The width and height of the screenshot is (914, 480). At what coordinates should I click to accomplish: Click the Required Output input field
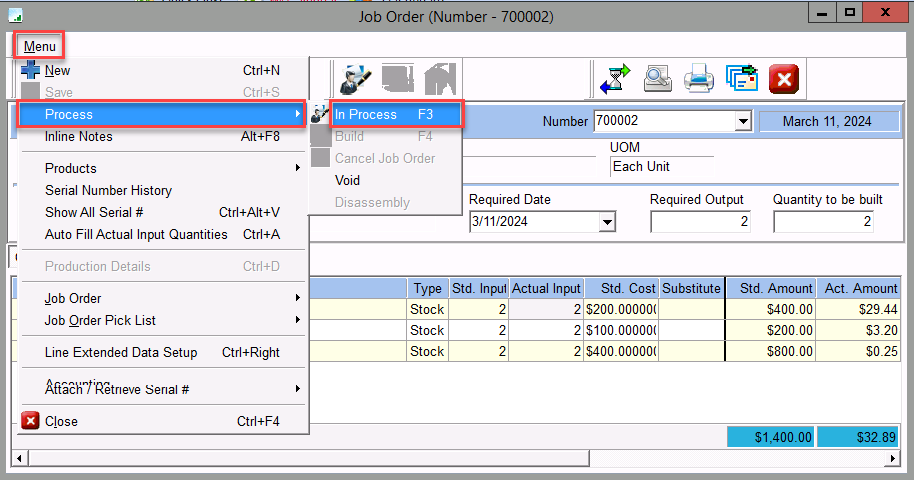click(x=700, y=222)
